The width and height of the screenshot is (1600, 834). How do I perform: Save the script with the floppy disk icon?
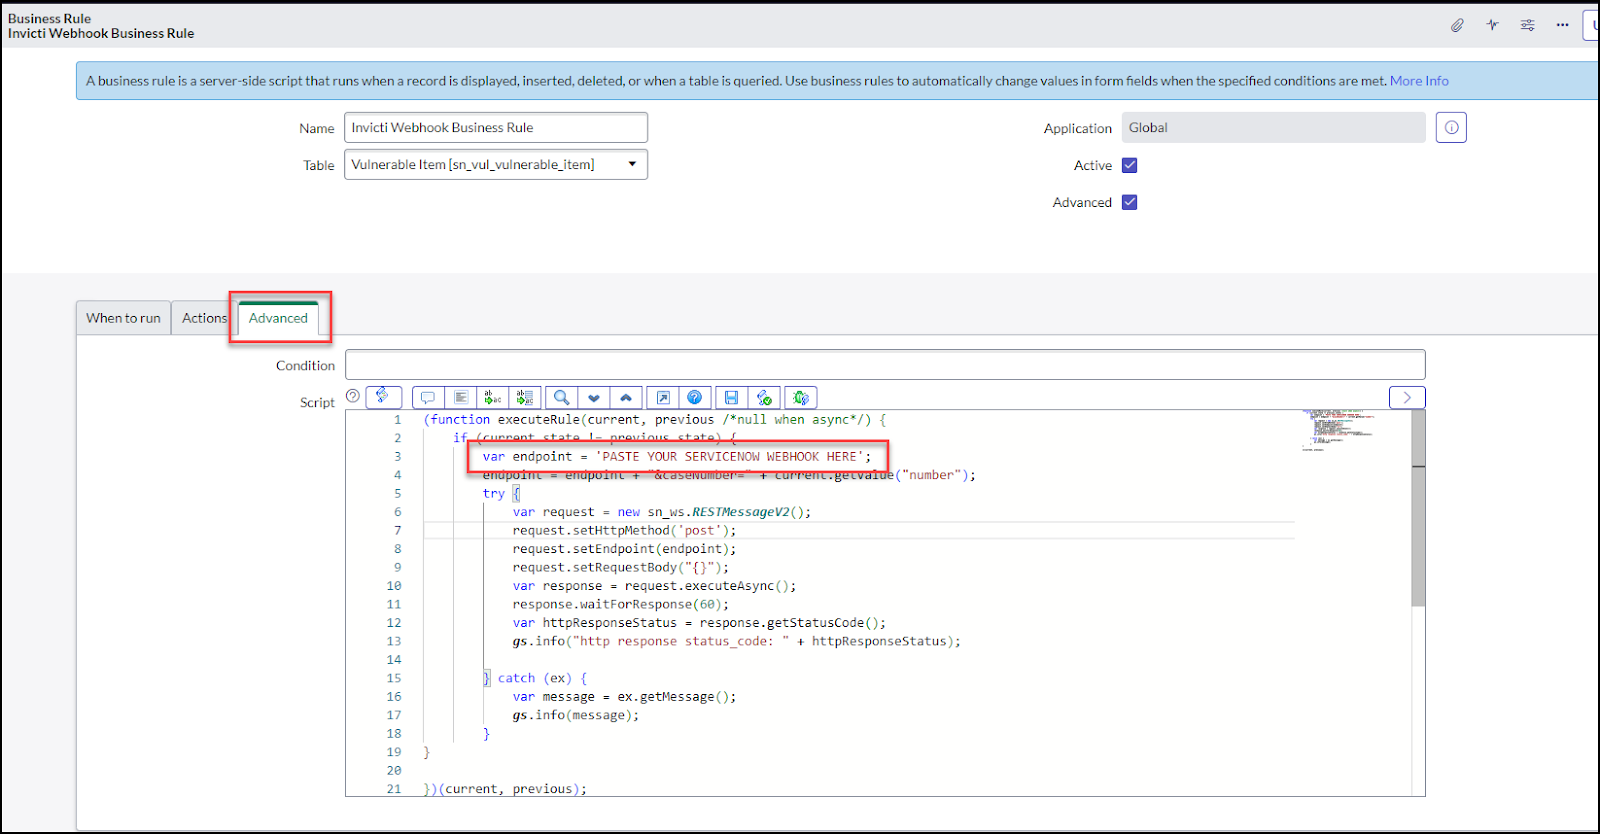coord(732,397)
